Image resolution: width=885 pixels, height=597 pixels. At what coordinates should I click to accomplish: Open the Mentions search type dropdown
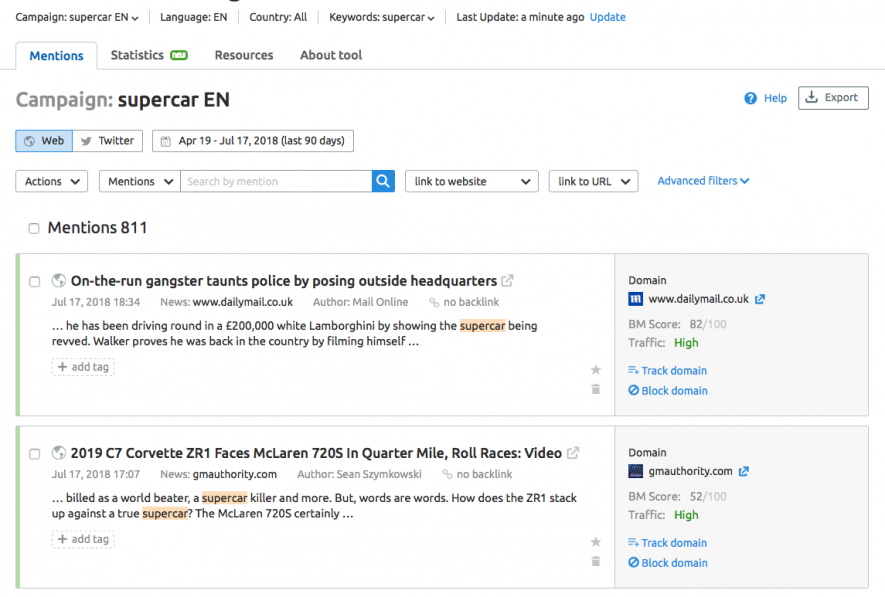click(139, 181)
